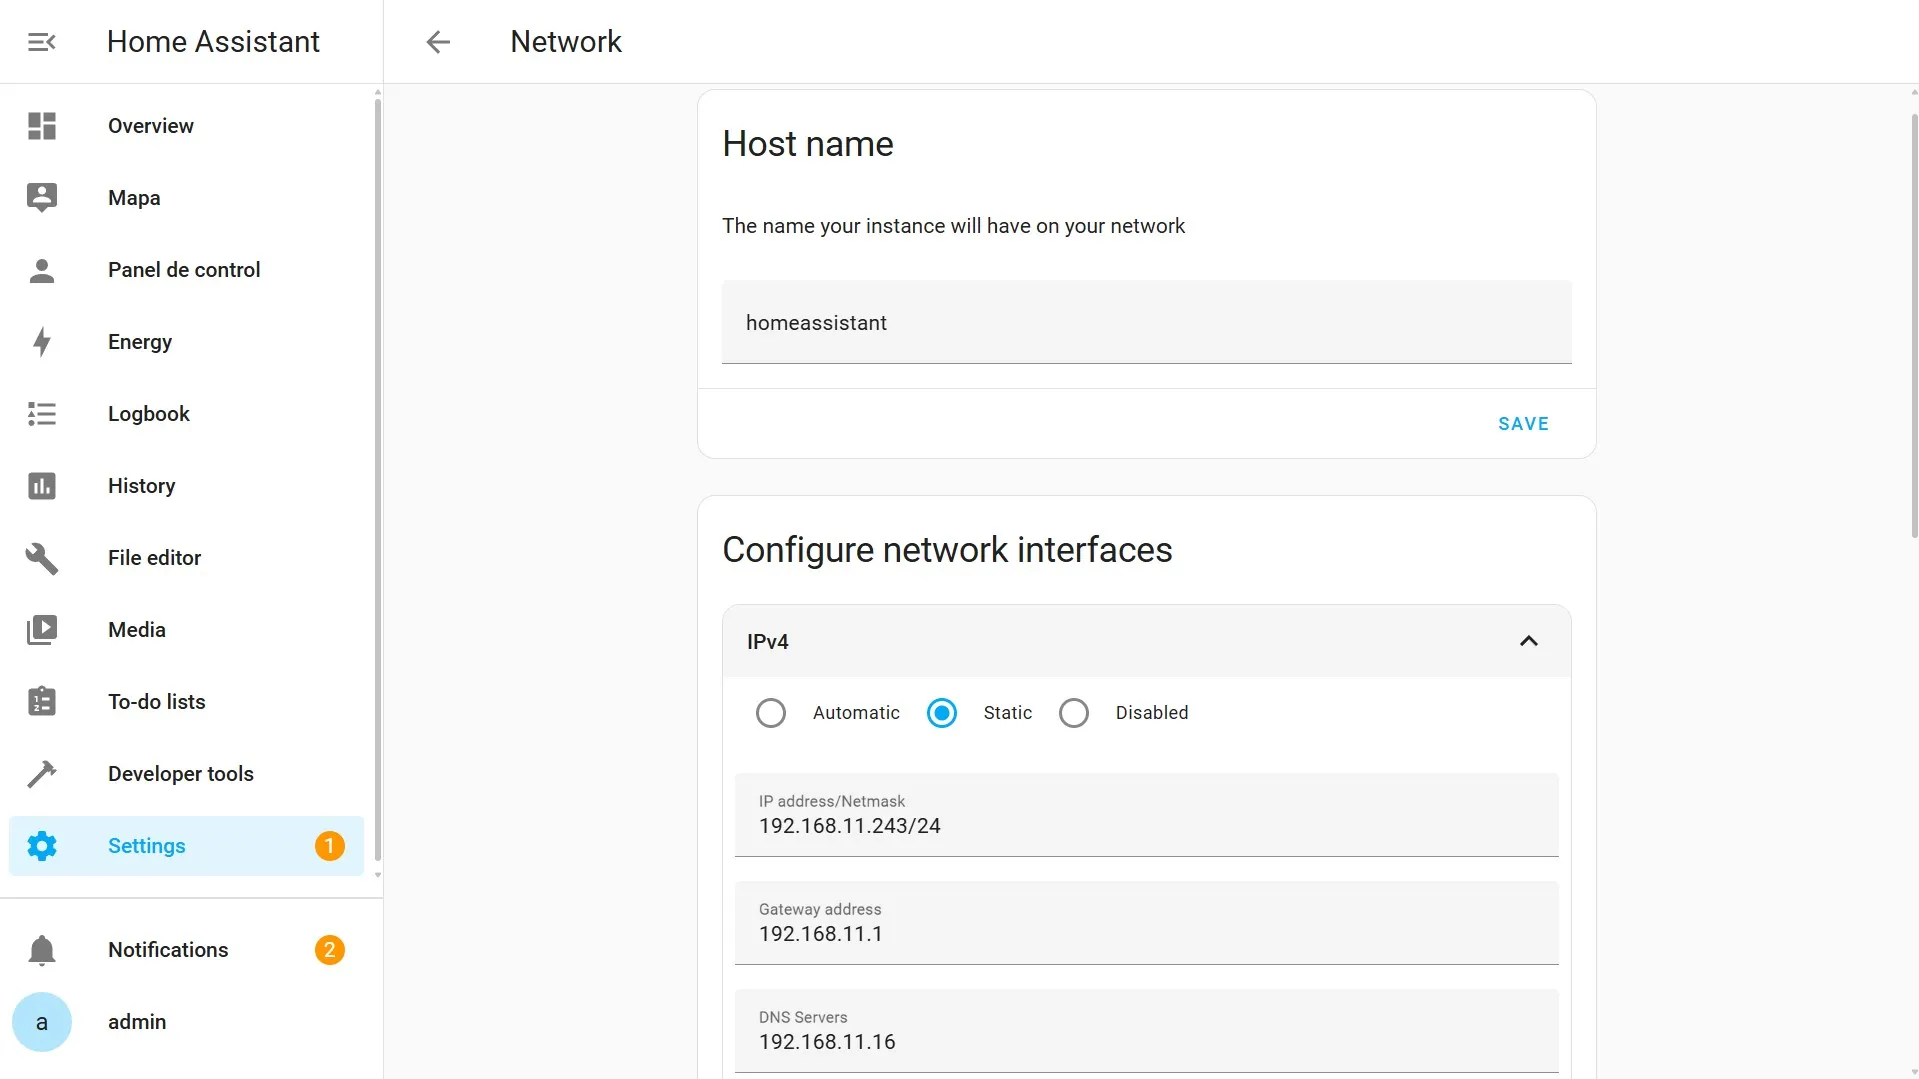Click the IPv4 section header text
The width and height of the screenshot is (1919, 1079).
point(768,642)
